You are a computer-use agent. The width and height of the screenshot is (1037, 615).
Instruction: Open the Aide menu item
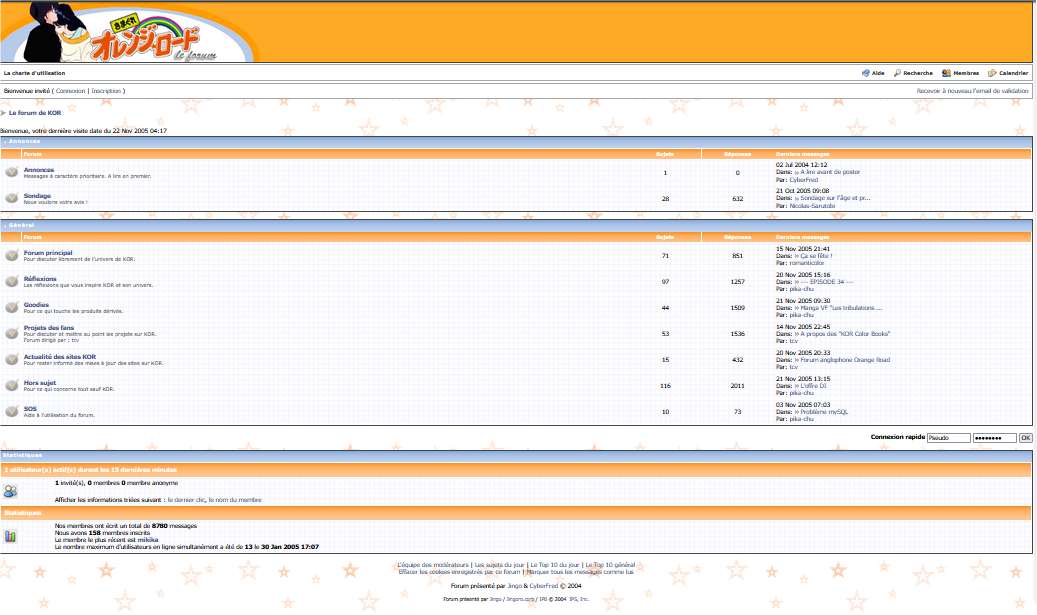[878, 73]
